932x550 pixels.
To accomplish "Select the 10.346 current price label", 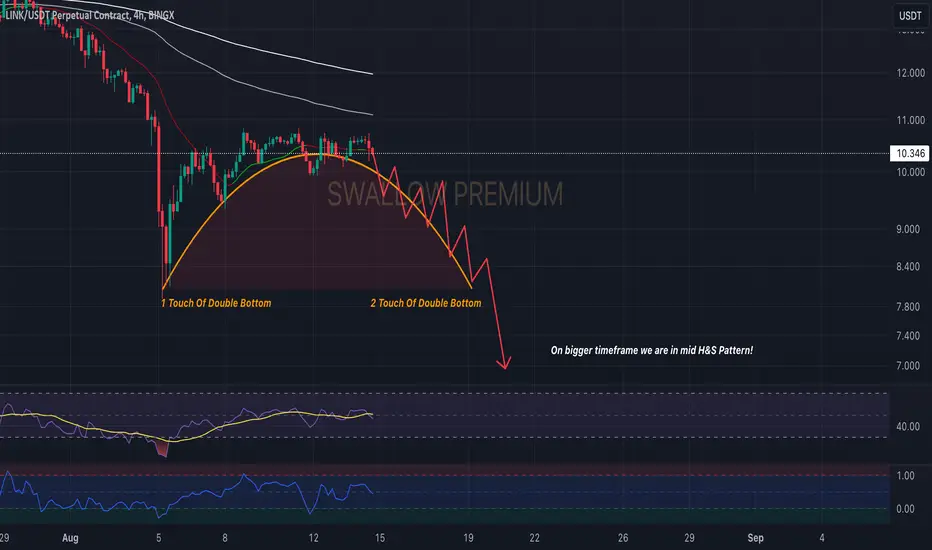I will 909,153.
